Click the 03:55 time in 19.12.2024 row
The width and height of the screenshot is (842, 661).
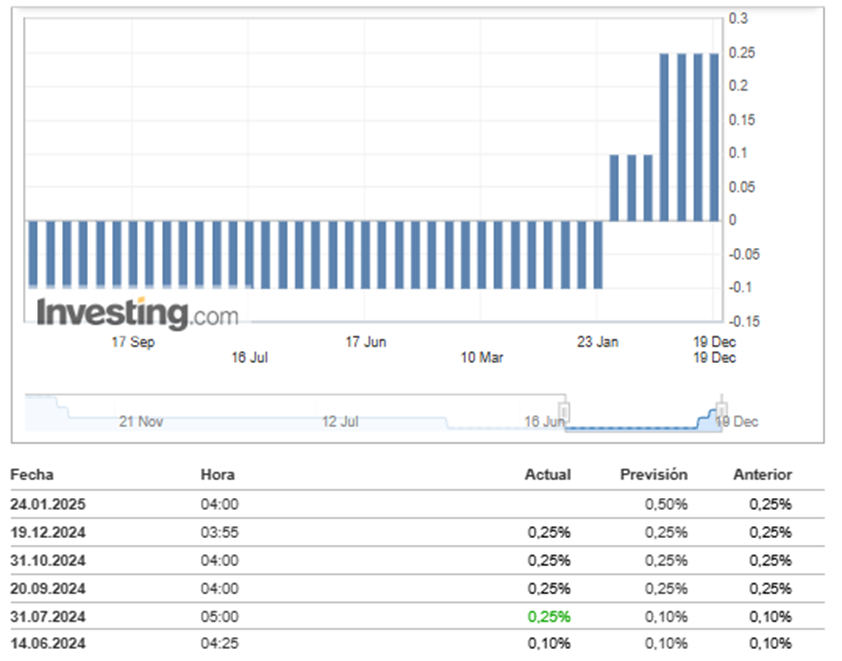[220, 533]
